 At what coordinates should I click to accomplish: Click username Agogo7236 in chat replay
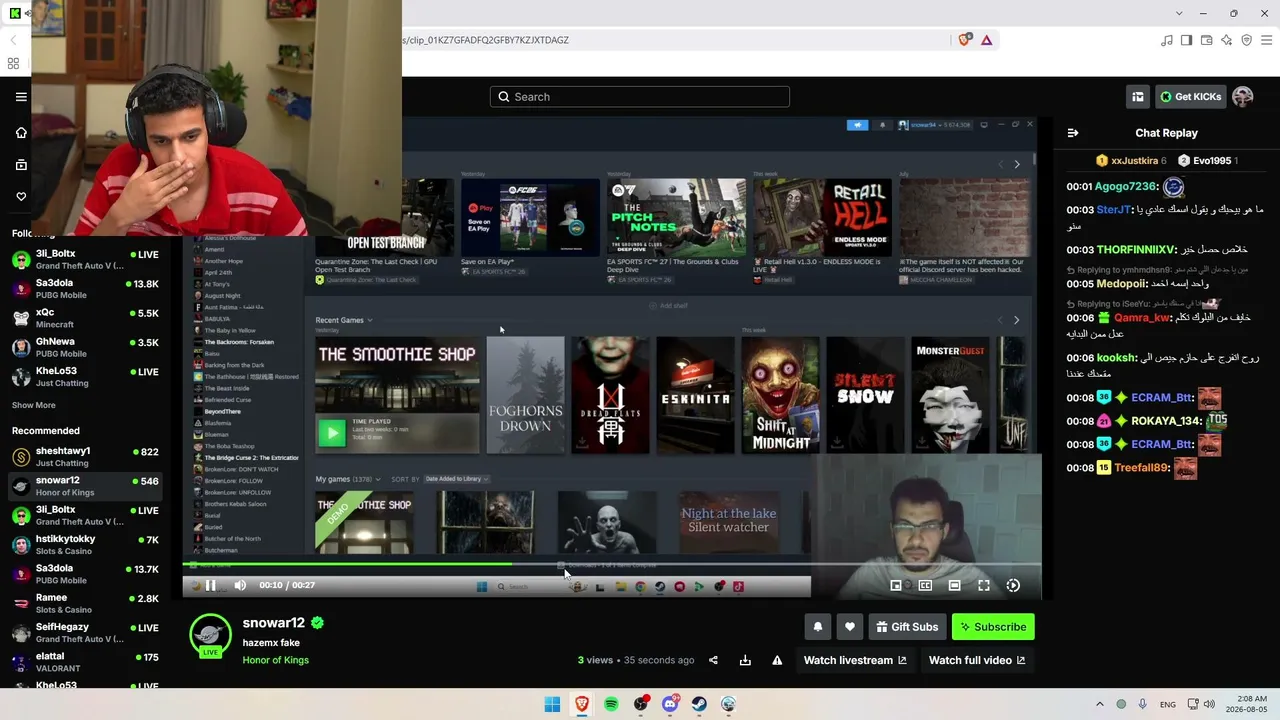click(1125, 186)
